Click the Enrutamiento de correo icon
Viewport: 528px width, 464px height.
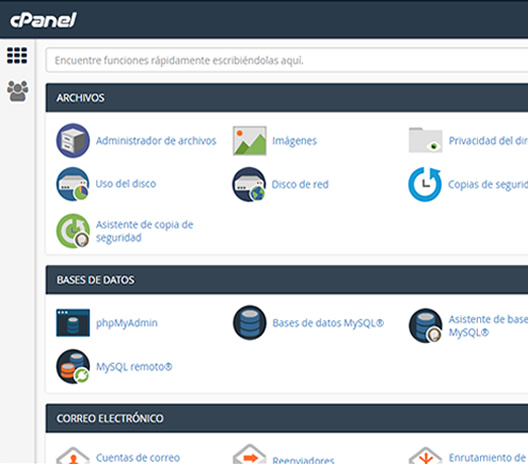tap(426, 456)
